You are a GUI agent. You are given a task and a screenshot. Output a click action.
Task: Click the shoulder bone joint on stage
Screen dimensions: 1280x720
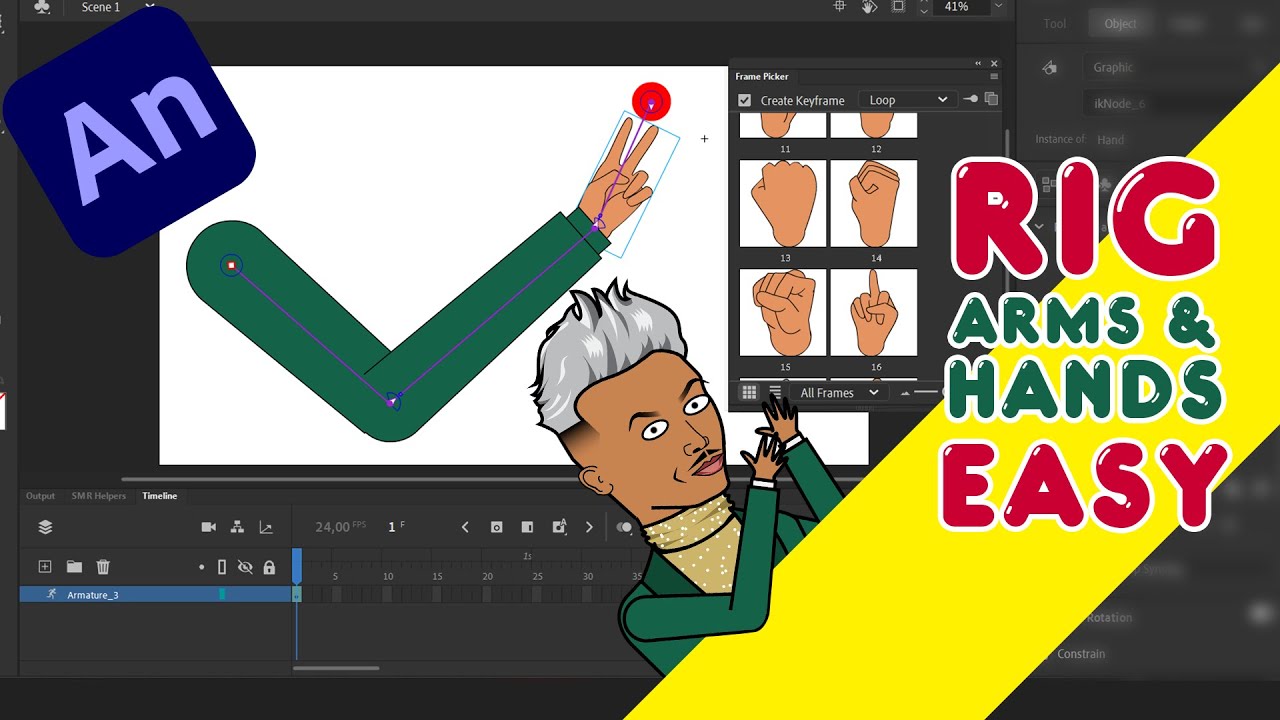(x=231, y=265)
